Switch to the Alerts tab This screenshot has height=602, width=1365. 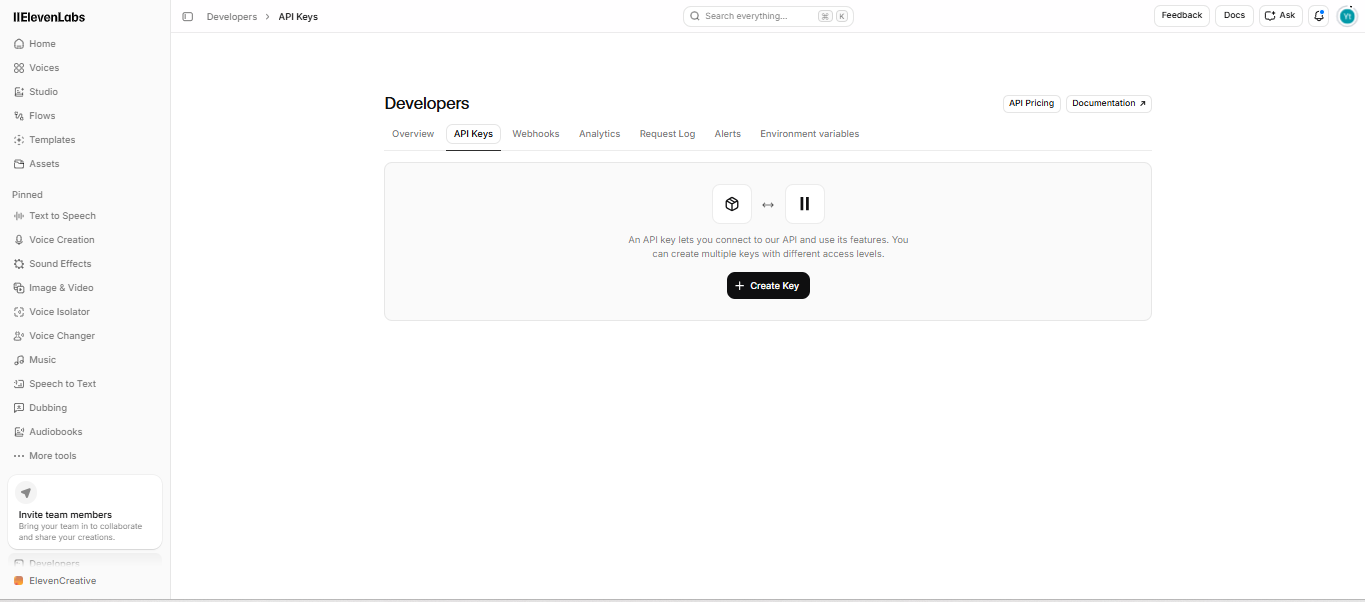click(x=728, y=134)
